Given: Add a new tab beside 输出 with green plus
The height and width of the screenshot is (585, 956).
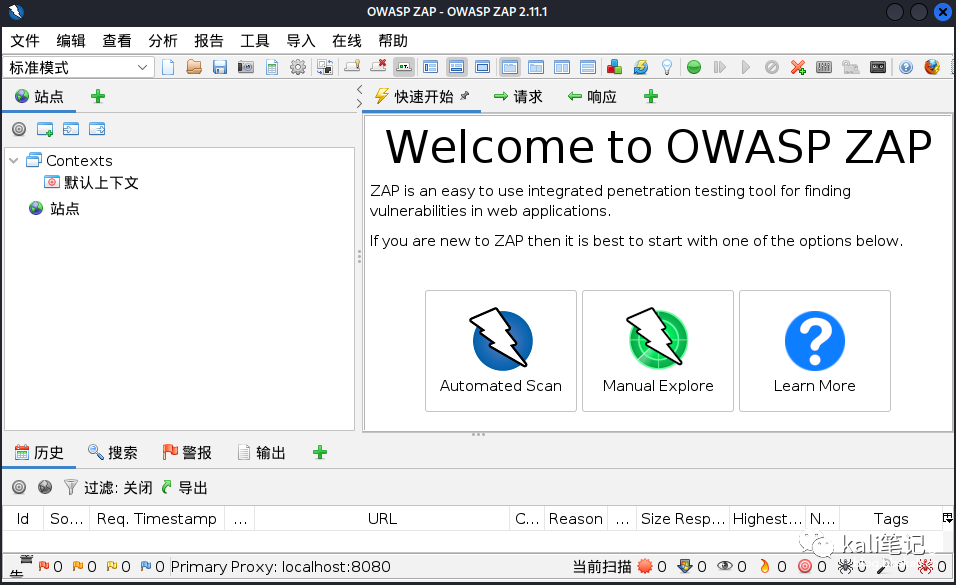Looking at the screenshot, I should 320,452.
